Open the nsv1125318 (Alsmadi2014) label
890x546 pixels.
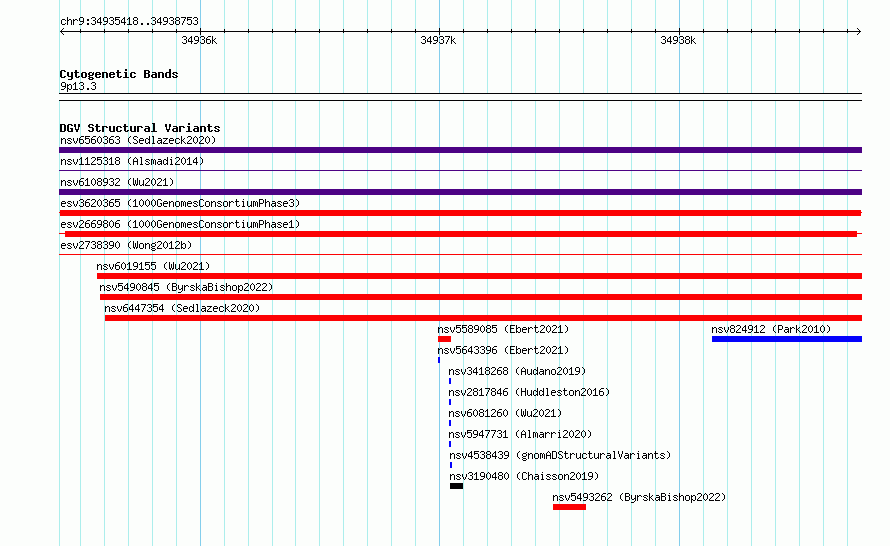132,161
